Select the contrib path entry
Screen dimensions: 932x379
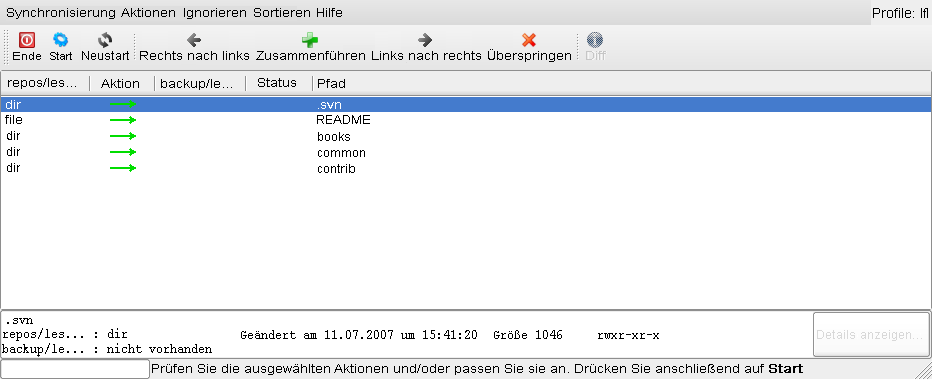coord(336,169)
